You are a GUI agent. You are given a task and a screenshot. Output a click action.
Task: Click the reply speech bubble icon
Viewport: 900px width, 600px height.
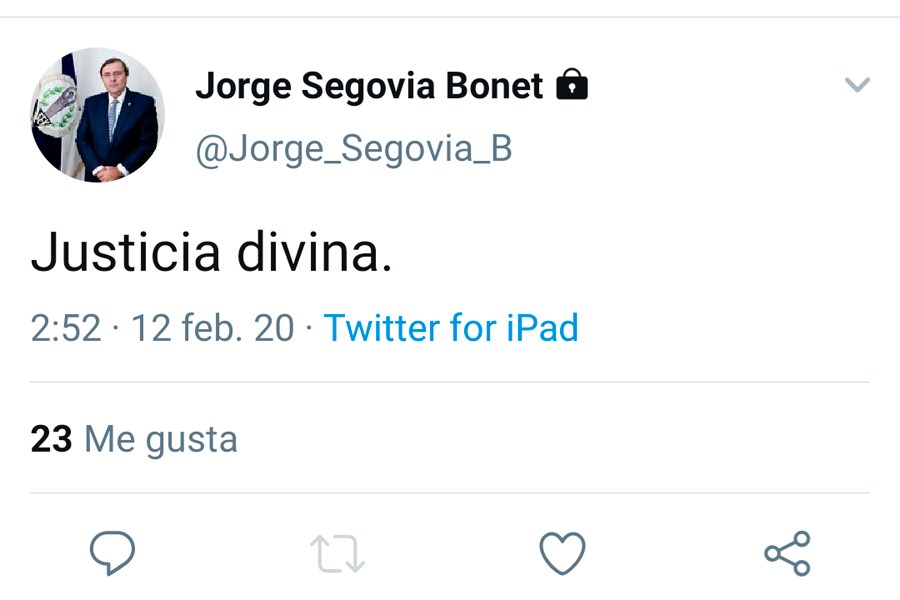(x=112, y=553)
